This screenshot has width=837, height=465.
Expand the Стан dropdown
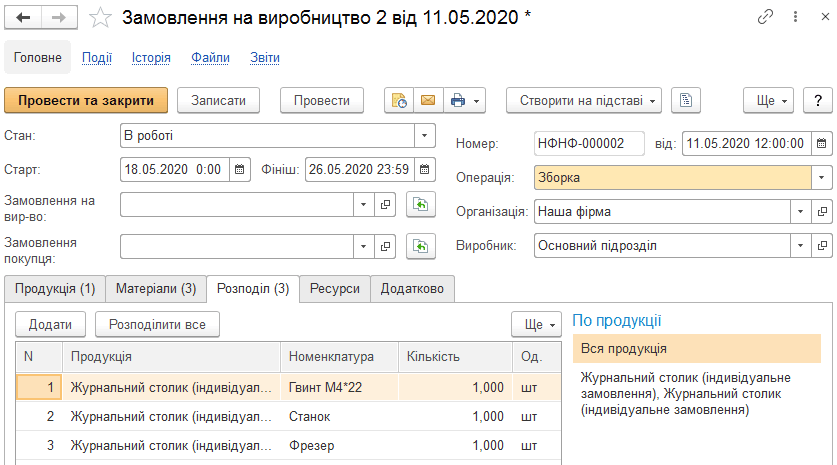point(424,136)
